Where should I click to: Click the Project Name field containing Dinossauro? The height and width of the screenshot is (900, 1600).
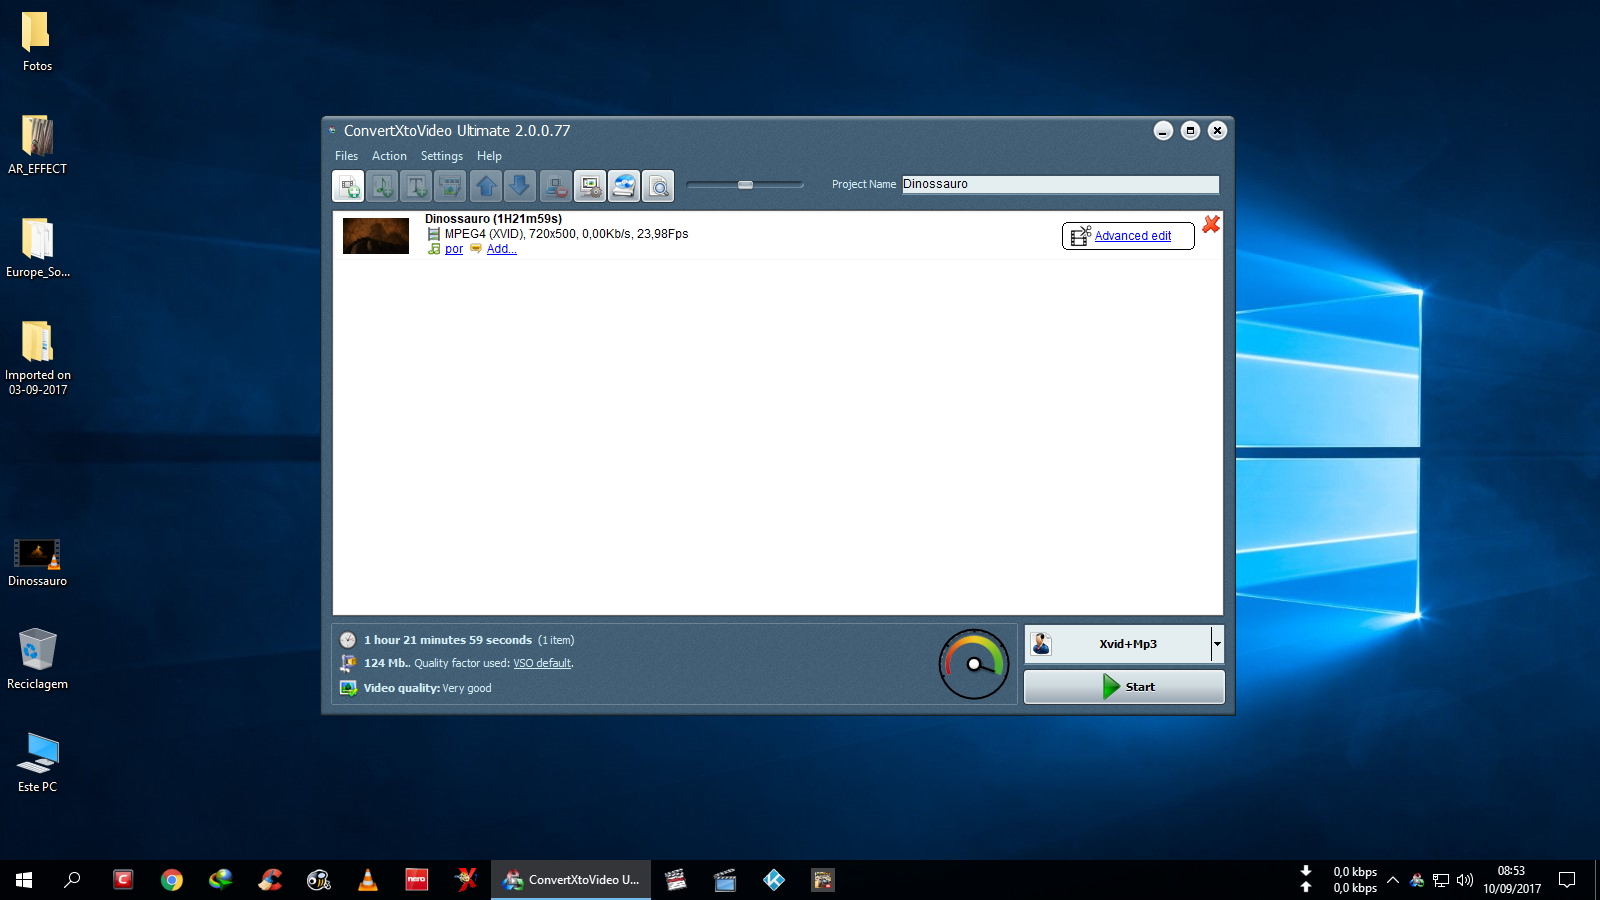[1060, 184]
